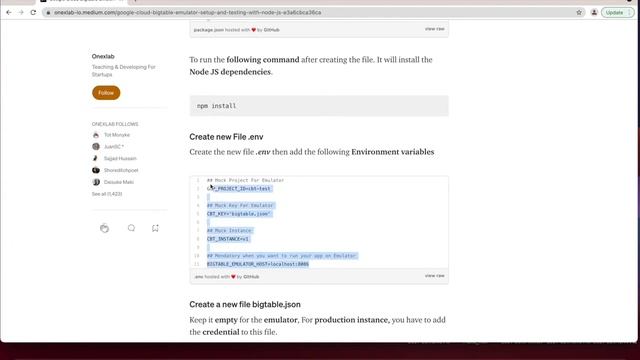
Task: Reload the page with refresh icon
Action: click(33, 13)
